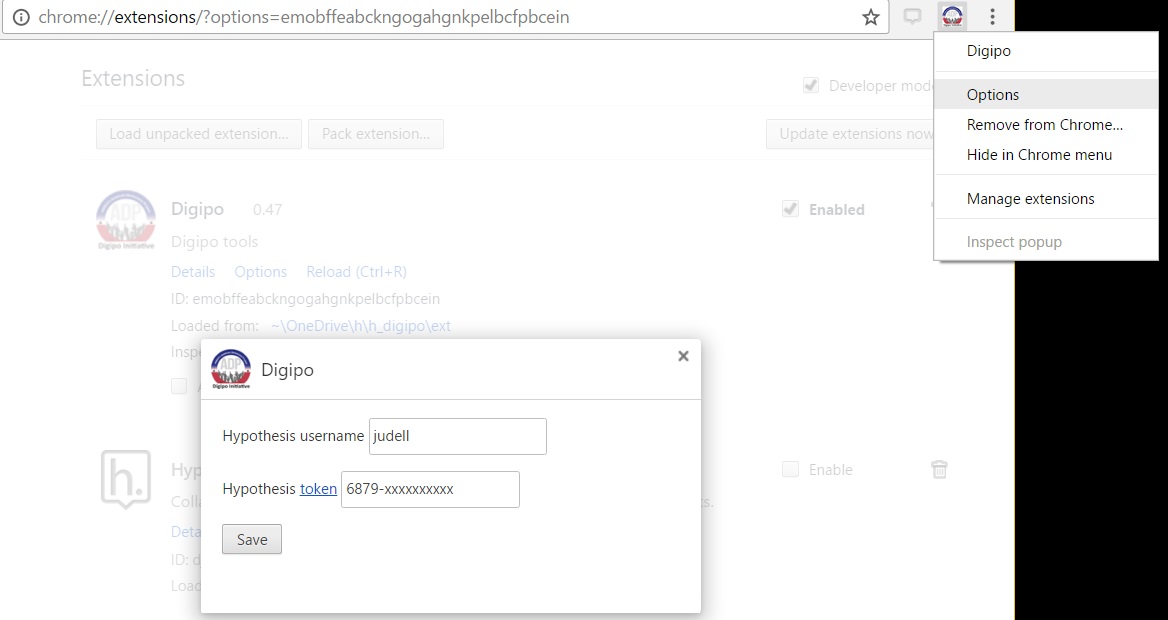Check the Hypothesis Enable checkbox
The image size is (1168, 620).
790,469
